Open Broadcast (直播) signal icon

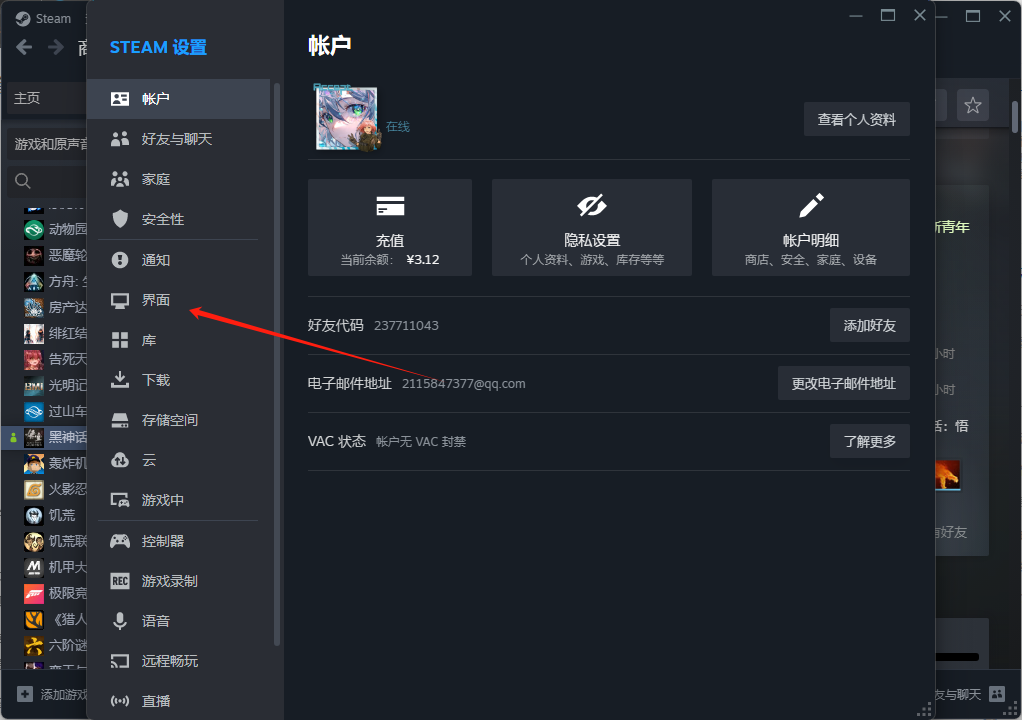tap(120, 701)
